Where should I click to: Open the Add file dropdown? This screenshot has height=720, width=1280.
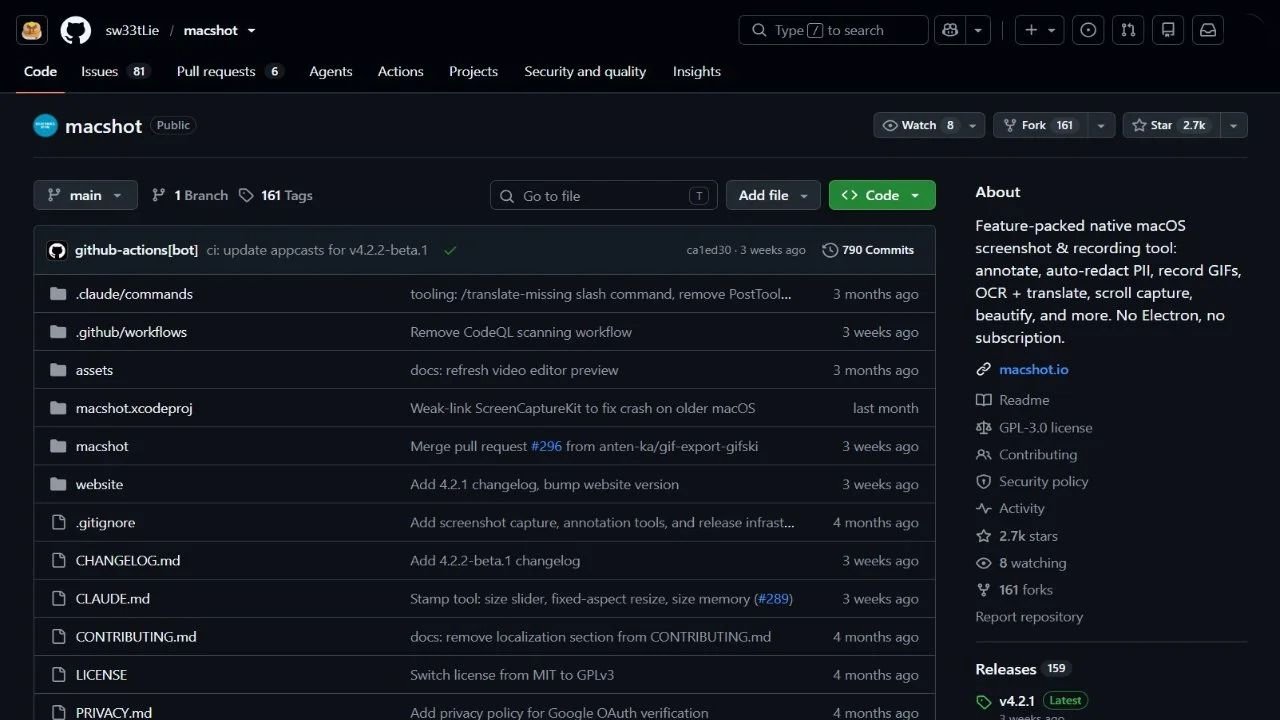point(773,195)
